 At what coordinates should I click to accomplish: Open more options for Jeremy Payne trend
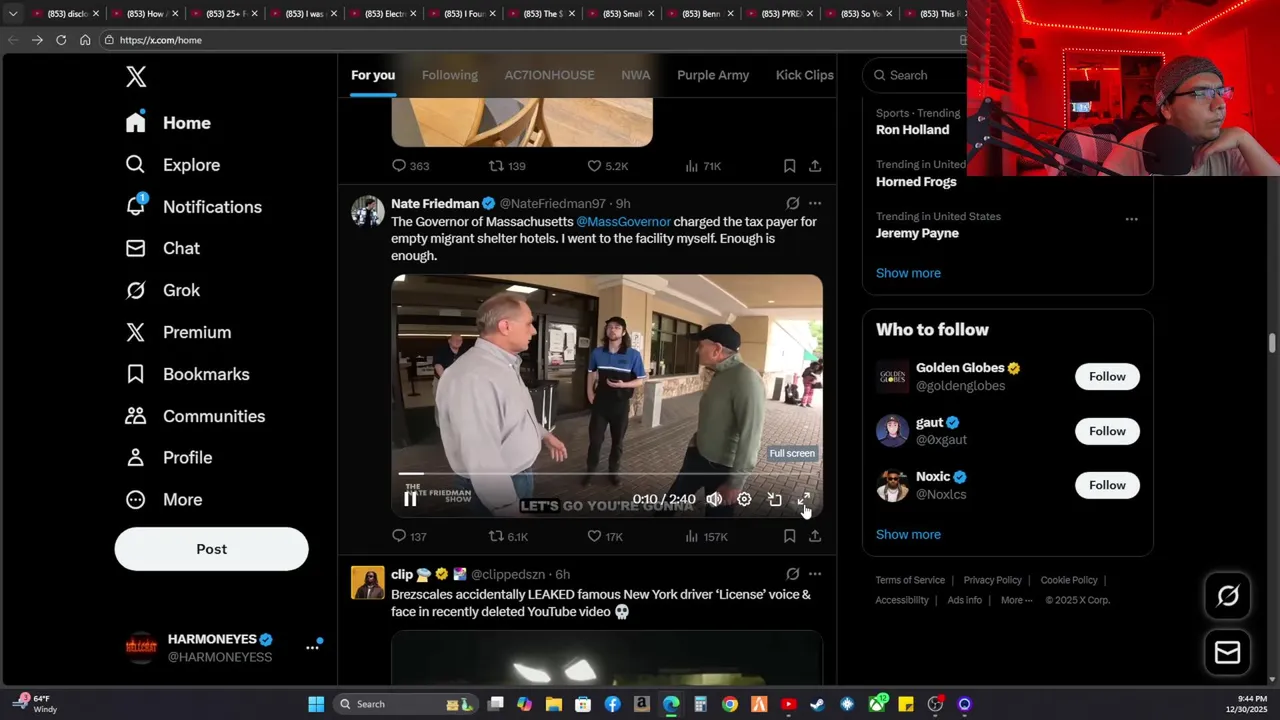[1131, 219]
